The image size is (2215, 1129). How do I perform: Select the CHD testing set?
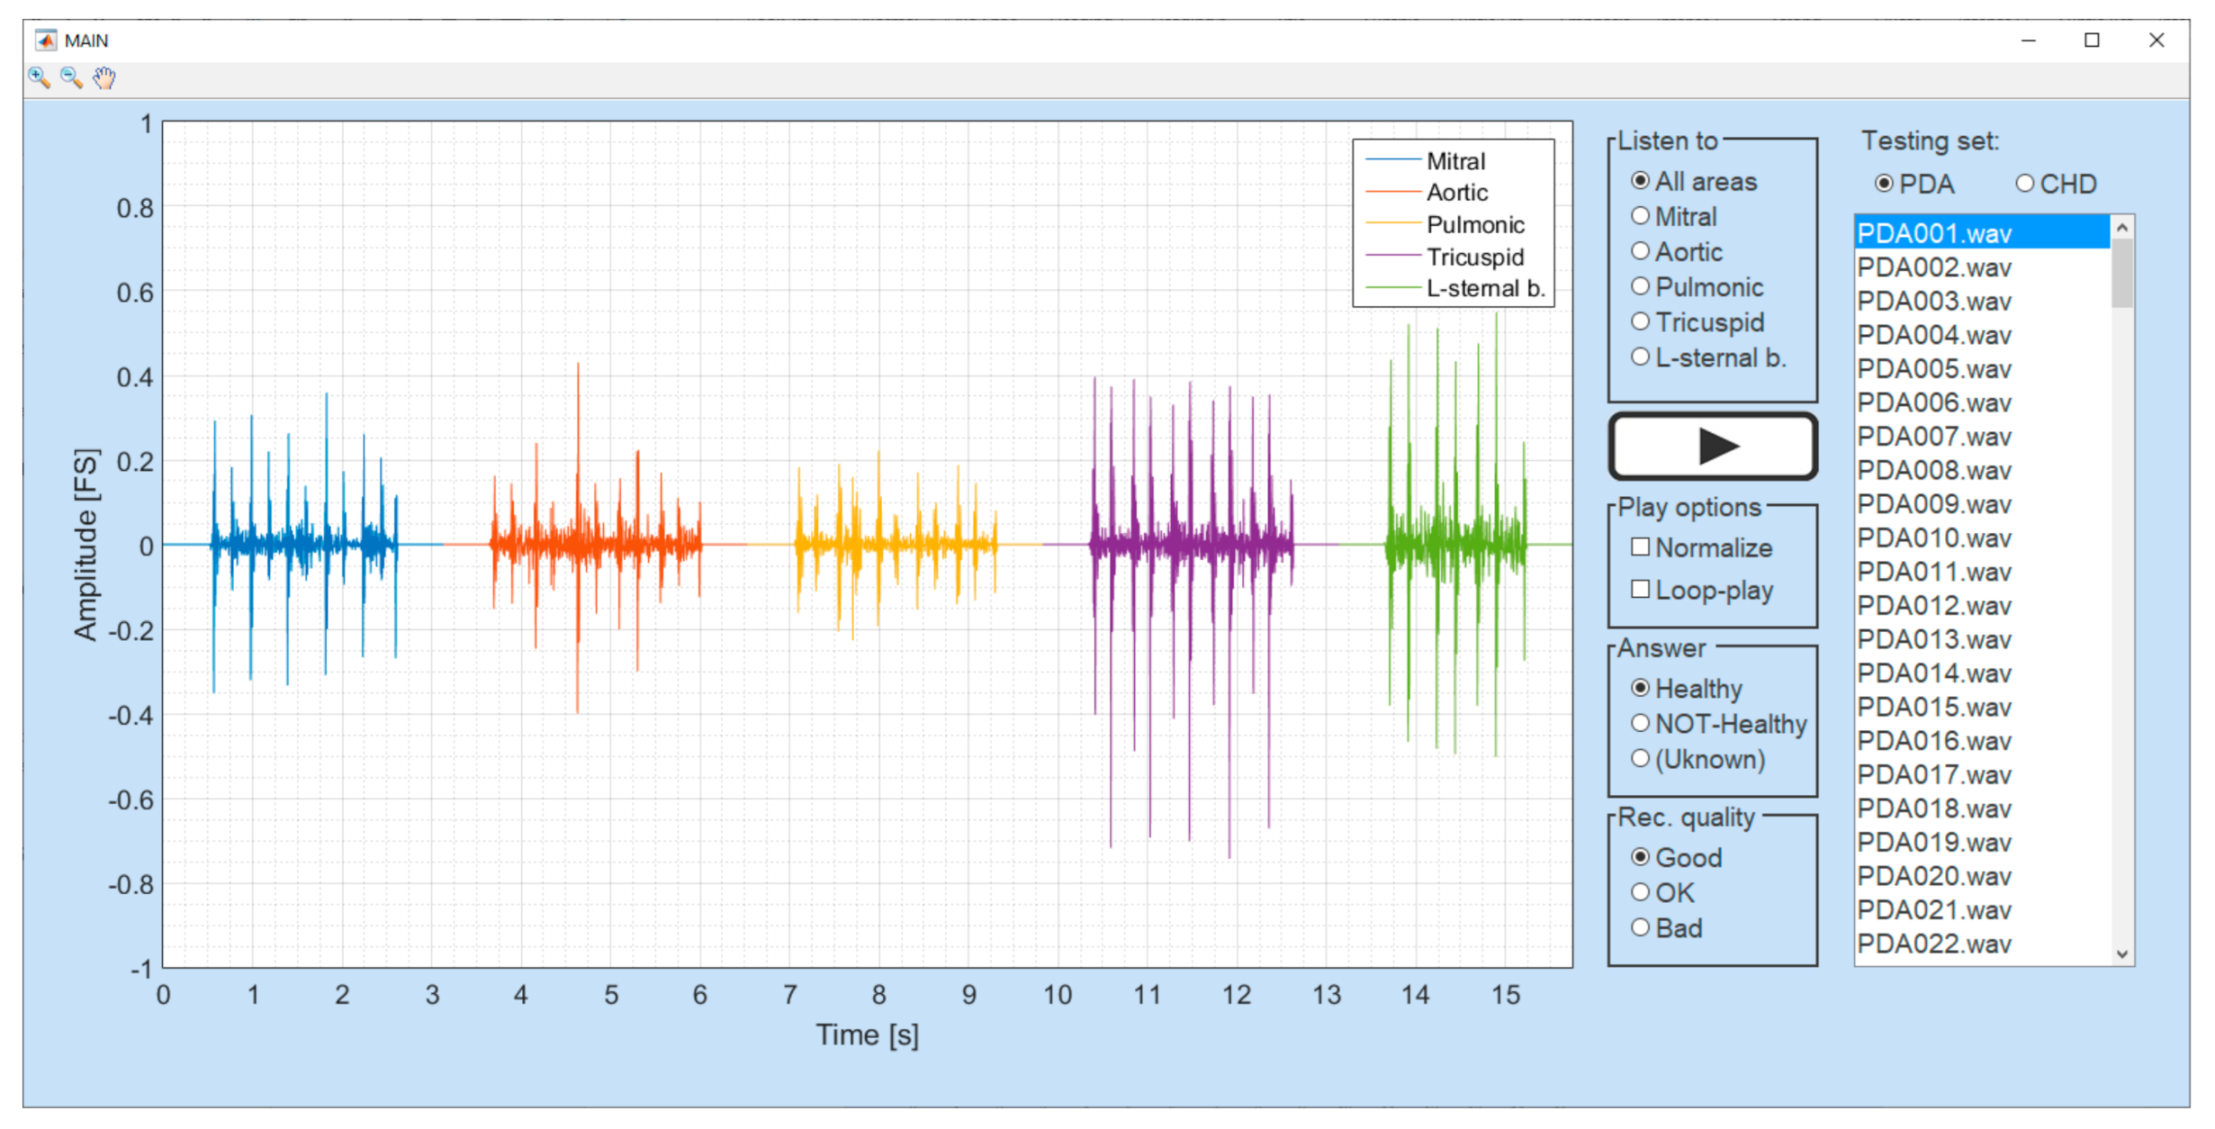coord(2025,184)
